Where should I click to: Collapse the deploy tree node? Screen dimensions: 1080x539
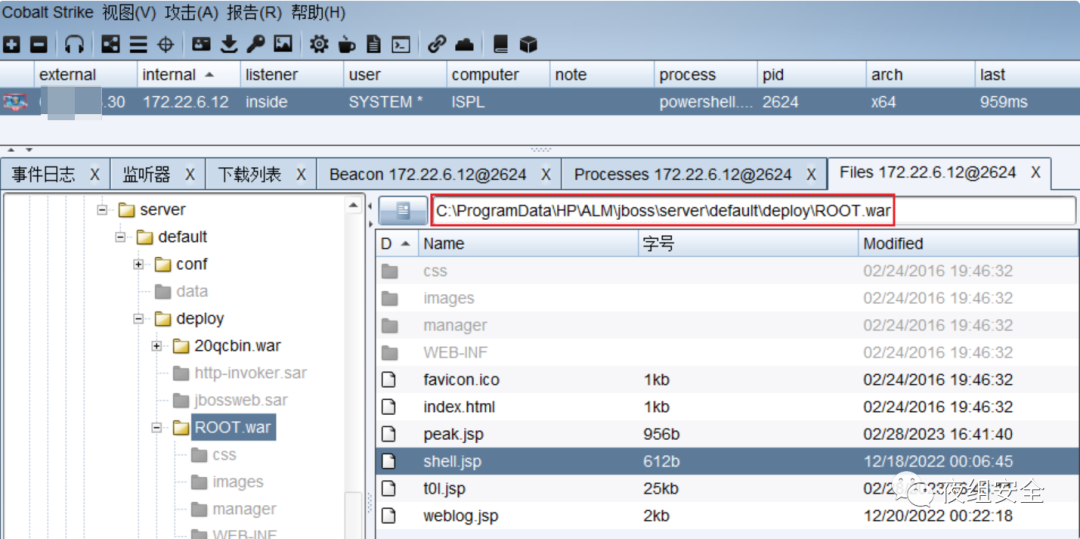(139, 319)
